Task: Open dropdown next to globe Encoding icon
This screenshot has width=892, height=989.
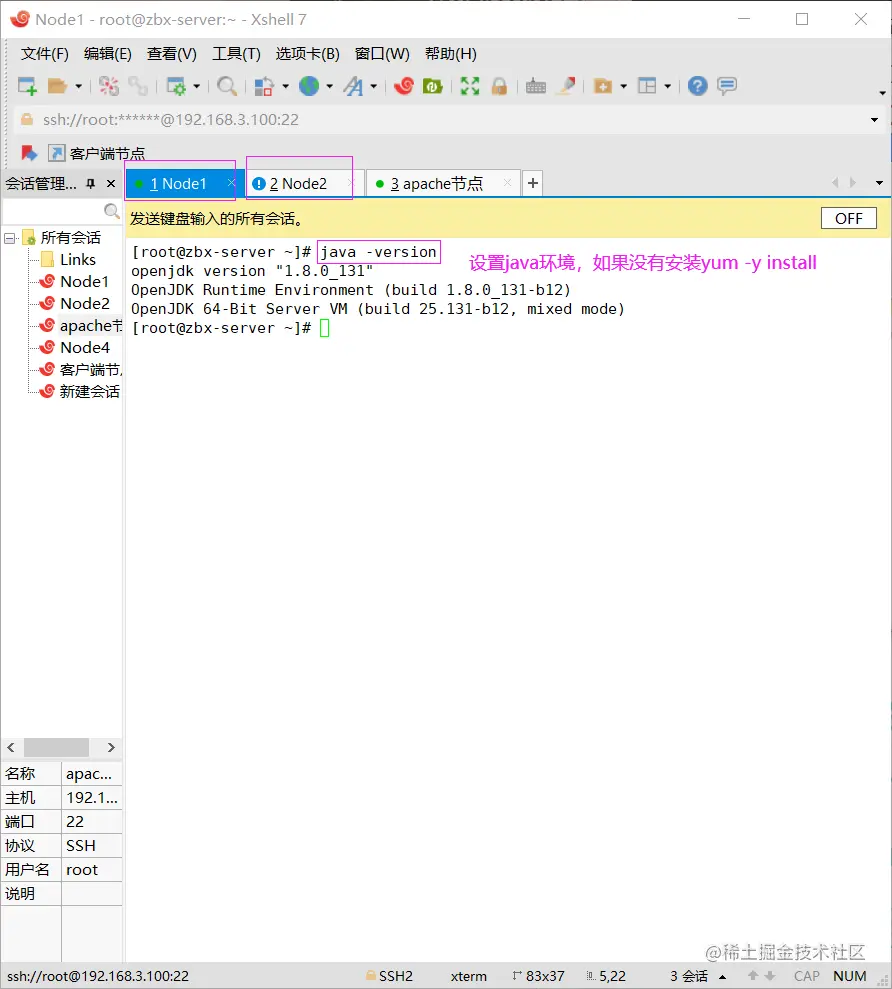Action: (329, 86)
